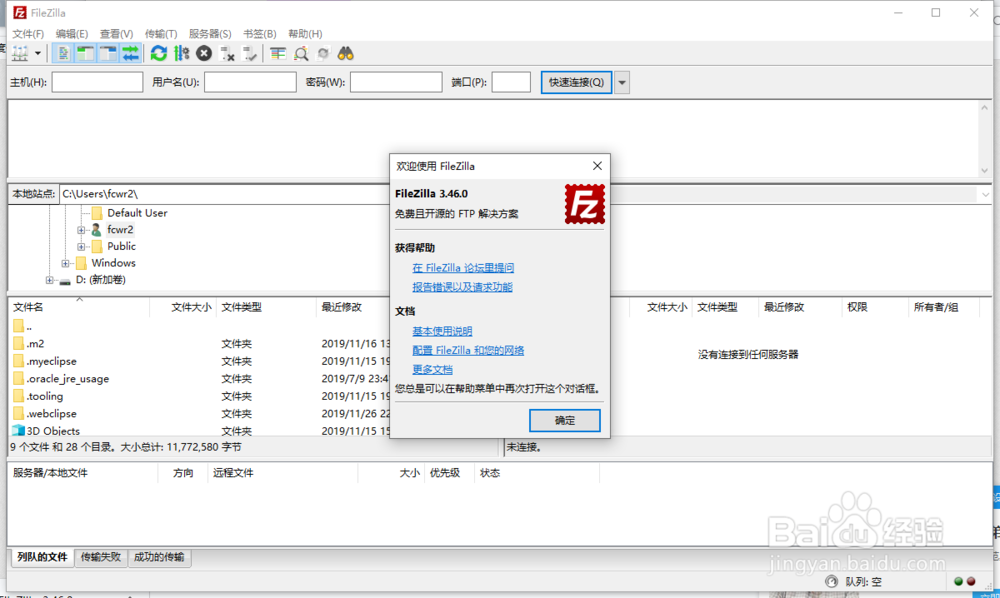Click the 端口(P) port field
Screen dimensions: 1000x598
click(511, 82)
